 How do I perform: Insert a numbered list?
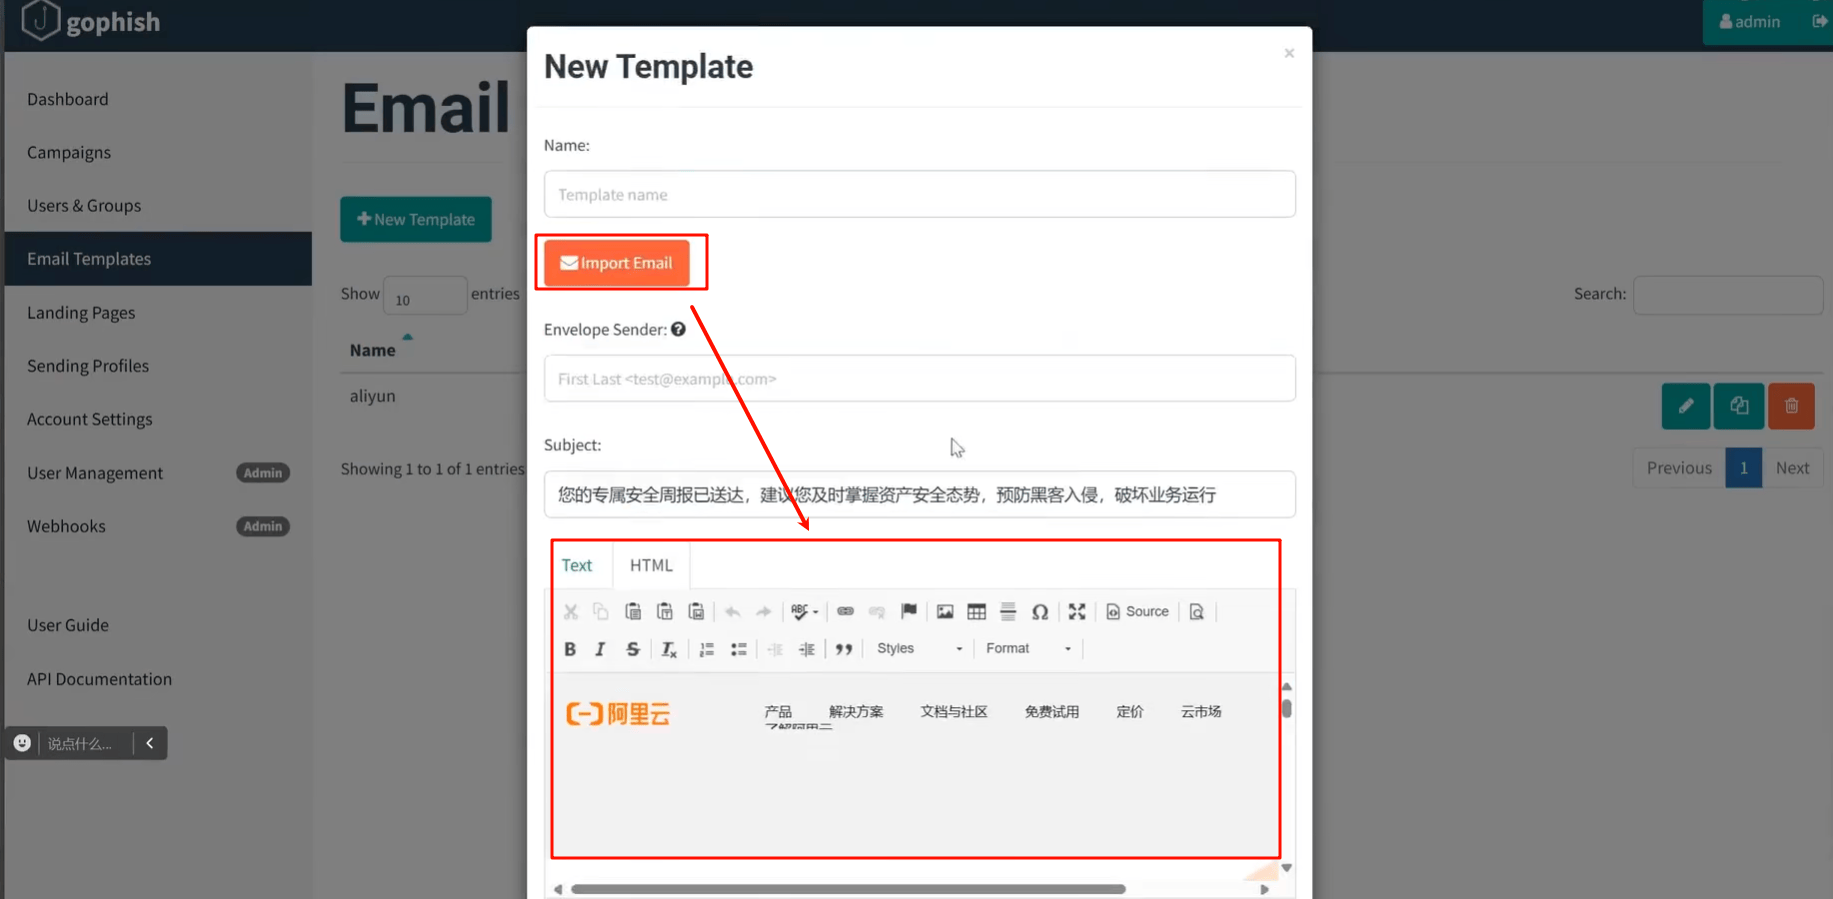(x=707, y=649)
